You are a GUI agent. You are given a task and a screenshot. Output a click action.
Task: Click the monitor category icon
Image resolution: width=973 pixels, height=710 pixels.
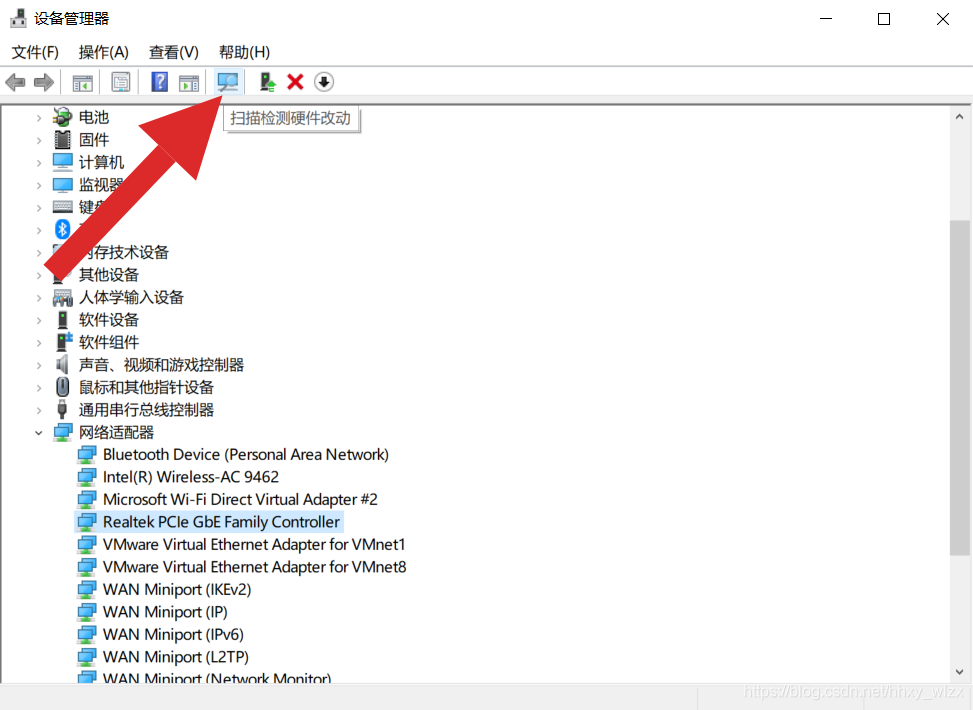click(62, 185)
